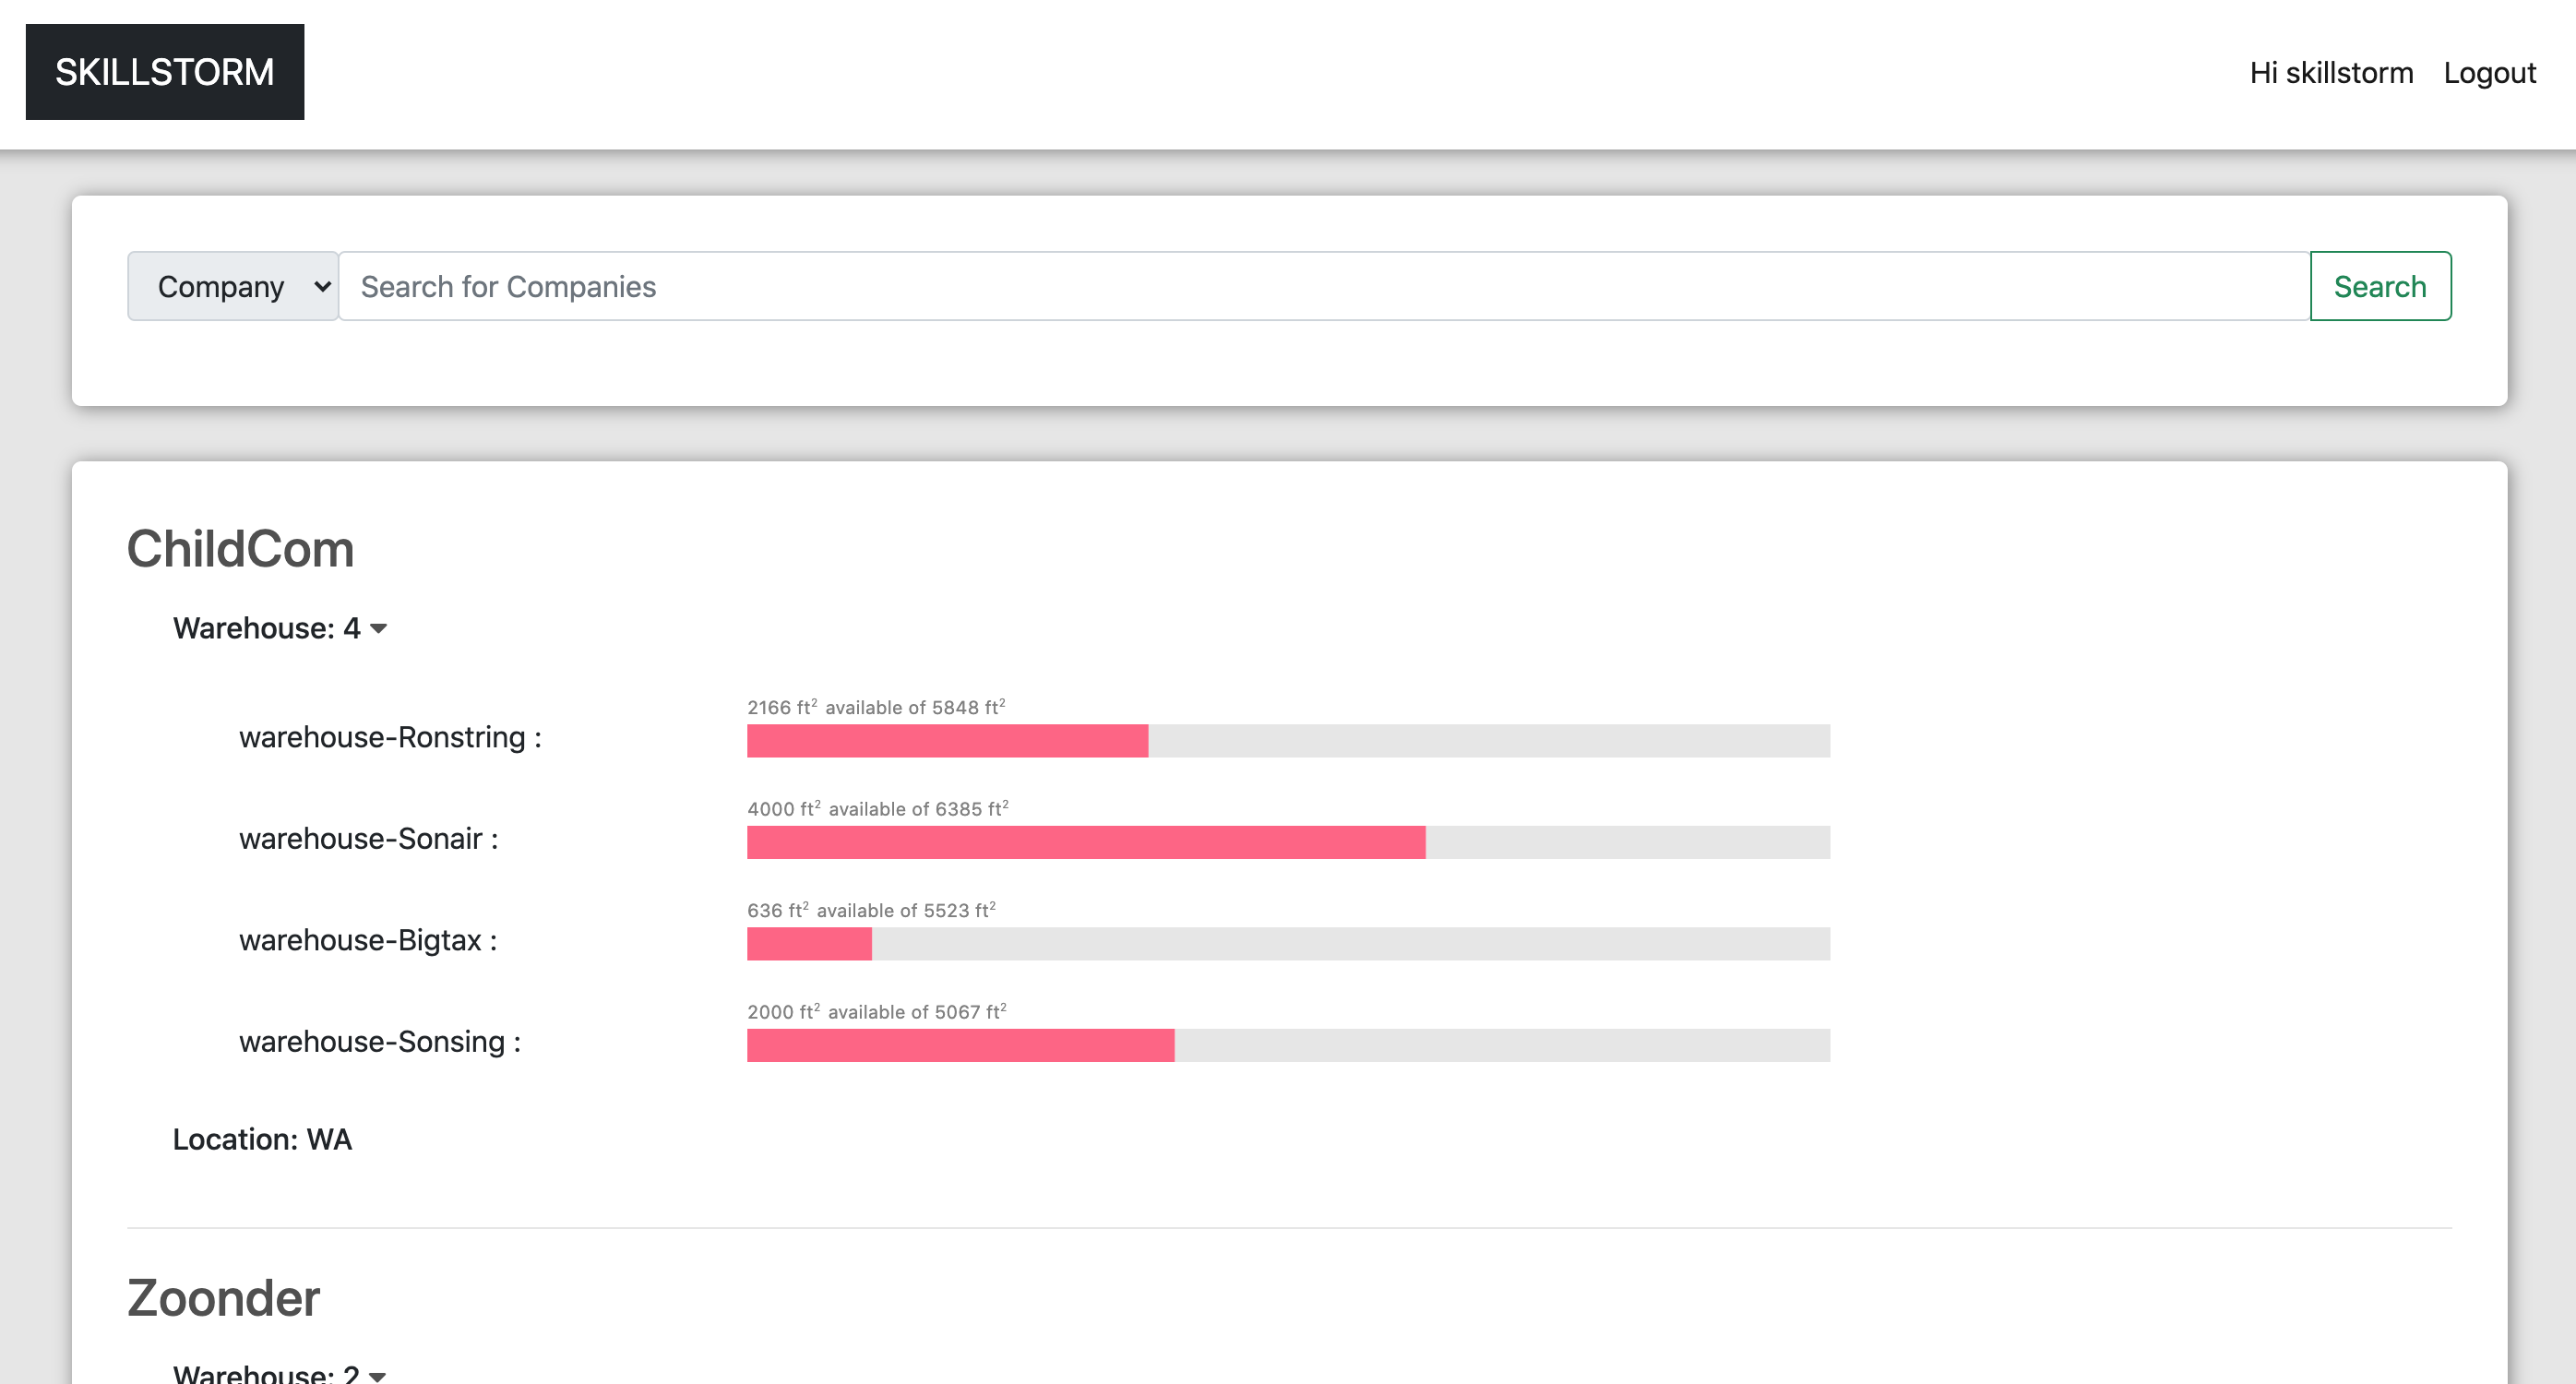Click the warehouse-Sonsing capacity bar
Viewport: 2576px width, 1384px height.
(1288, 1045)
